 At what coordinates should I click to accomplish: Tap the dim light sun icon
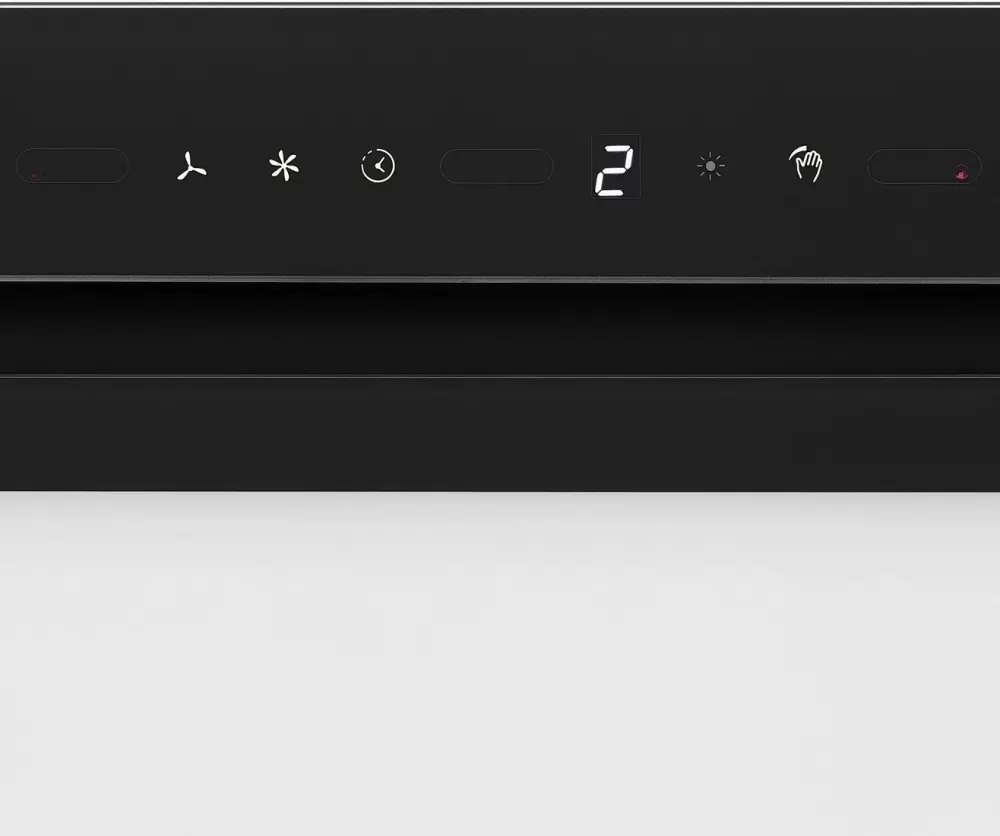710,166
